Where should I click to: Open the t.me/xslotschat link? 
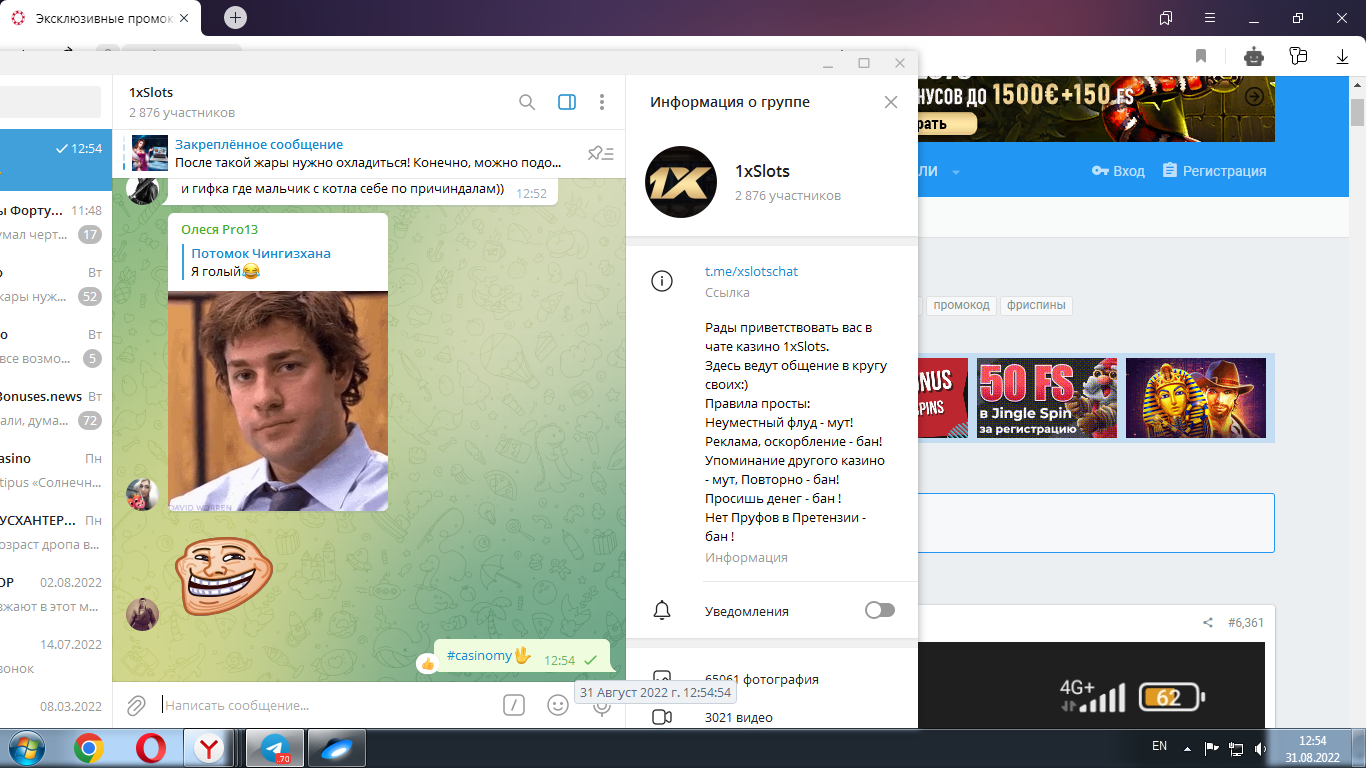click(751, 271)
